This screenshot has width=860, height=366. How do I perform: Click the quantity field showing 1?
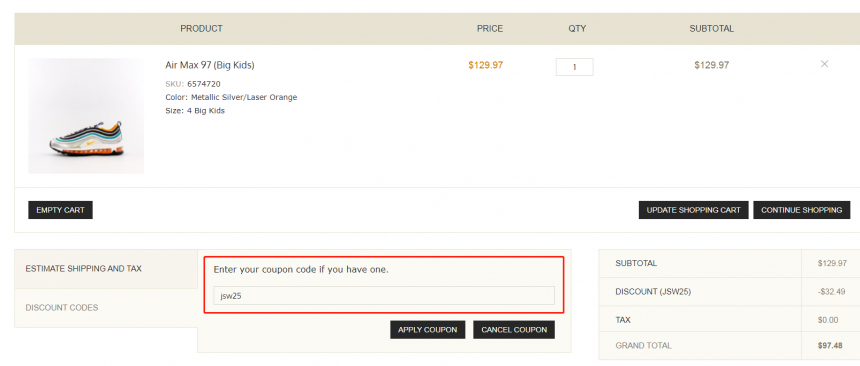[x=574, y=67]
